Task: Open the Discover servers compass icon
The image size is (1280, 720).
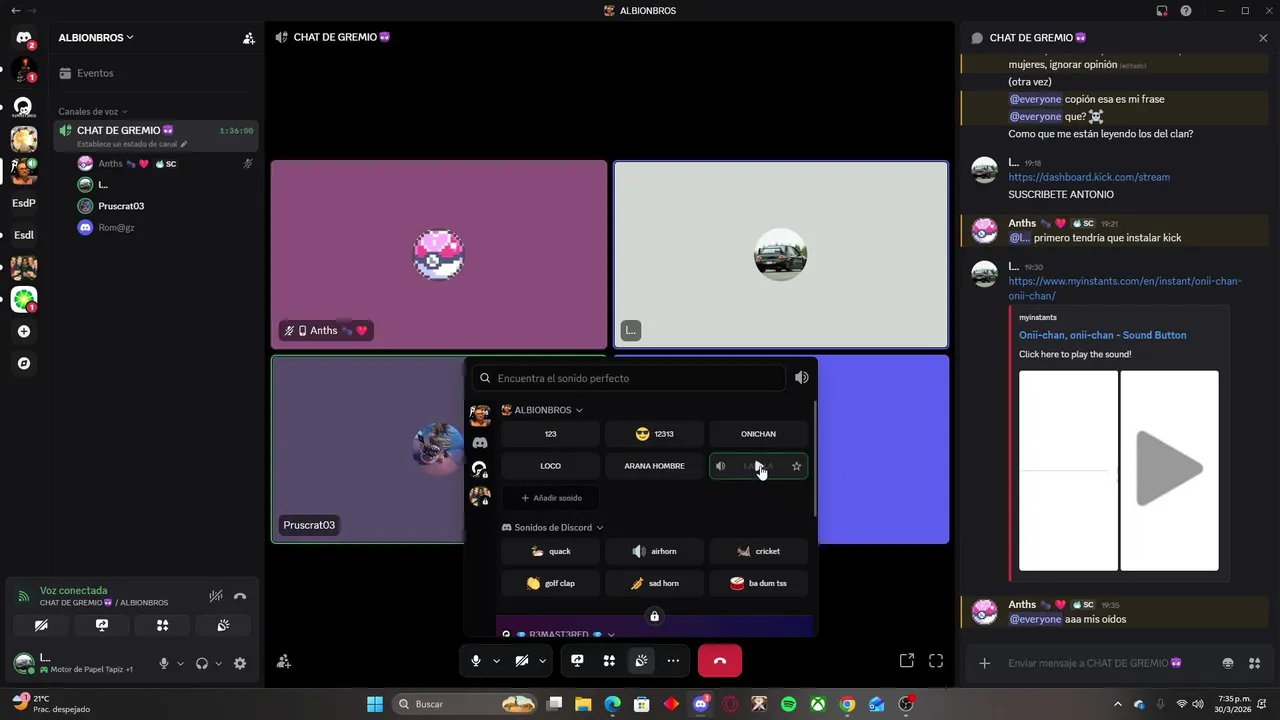Action: pos(24,363)
